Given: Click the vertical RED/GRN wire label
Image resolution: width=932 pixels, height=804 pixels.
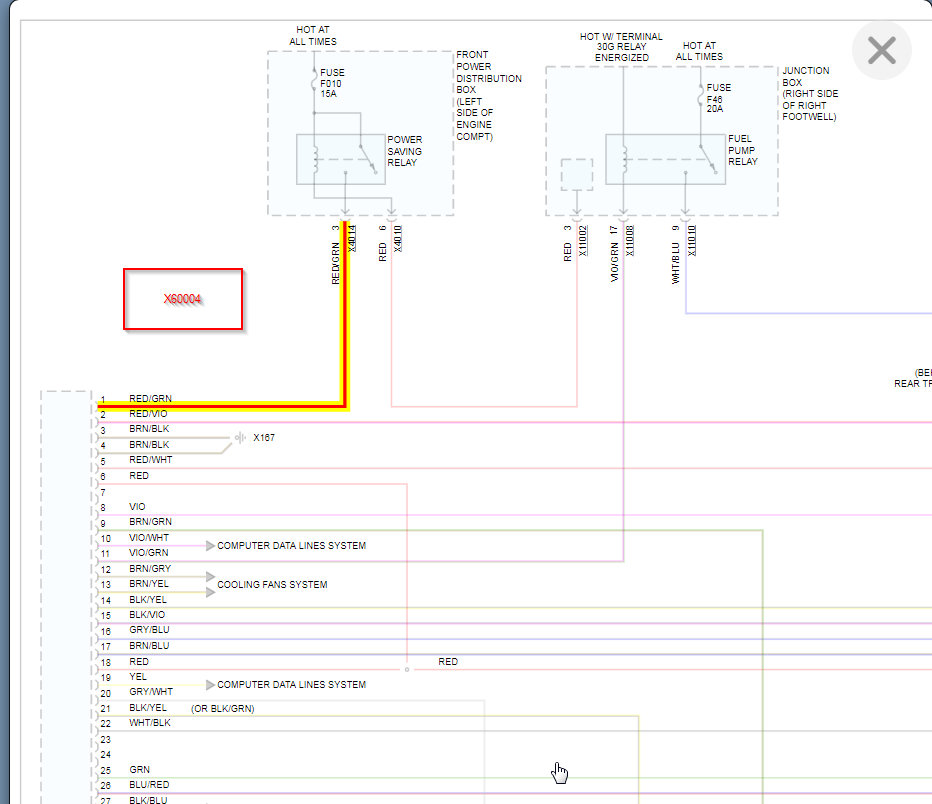Looking at the screenshot, I should [x=336, y=263].
